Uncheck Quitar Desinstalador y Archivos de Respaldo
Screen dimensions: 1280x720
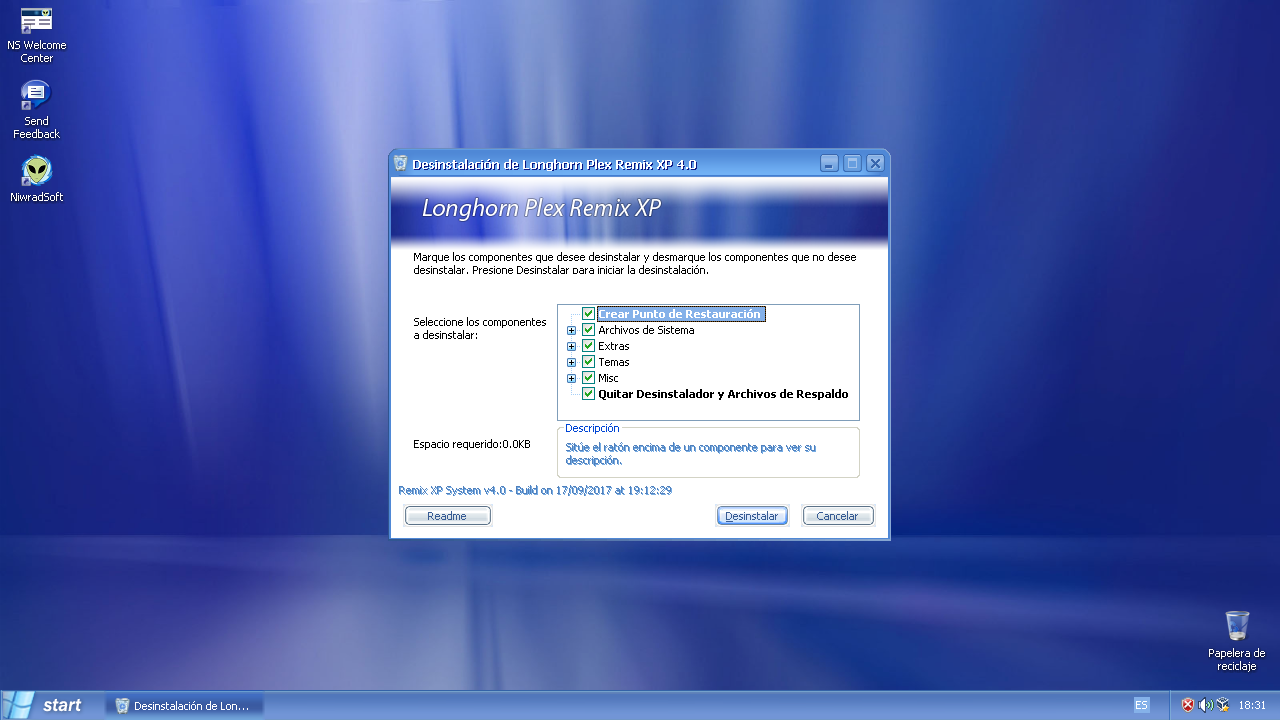[x=588, y=394]
